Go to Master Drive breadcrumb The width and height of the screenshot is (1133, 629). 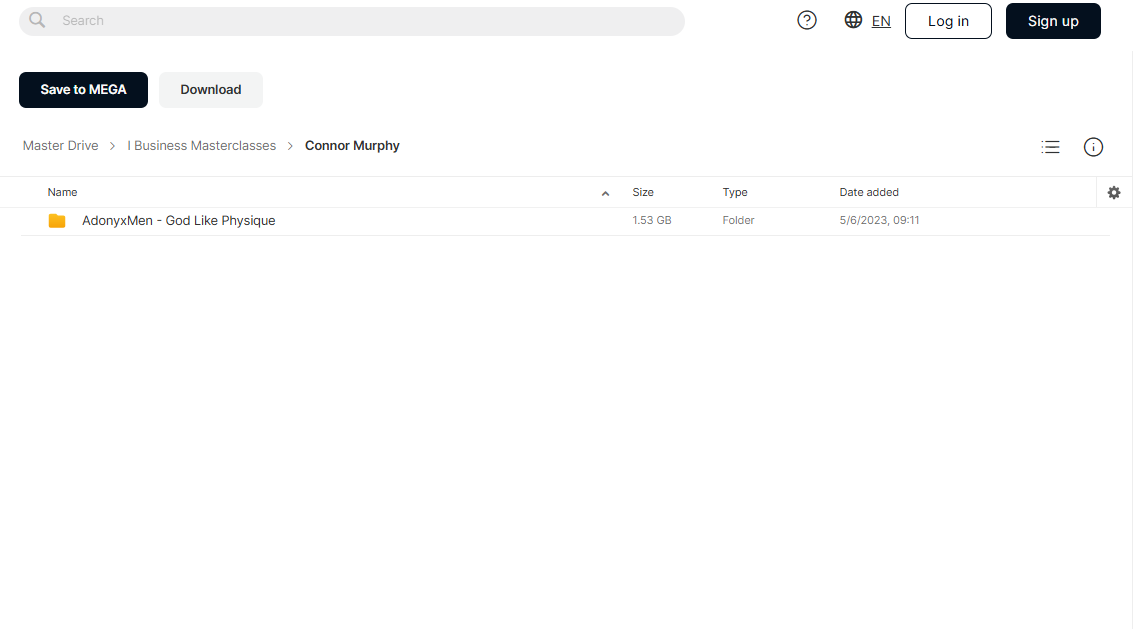(60, 145)
